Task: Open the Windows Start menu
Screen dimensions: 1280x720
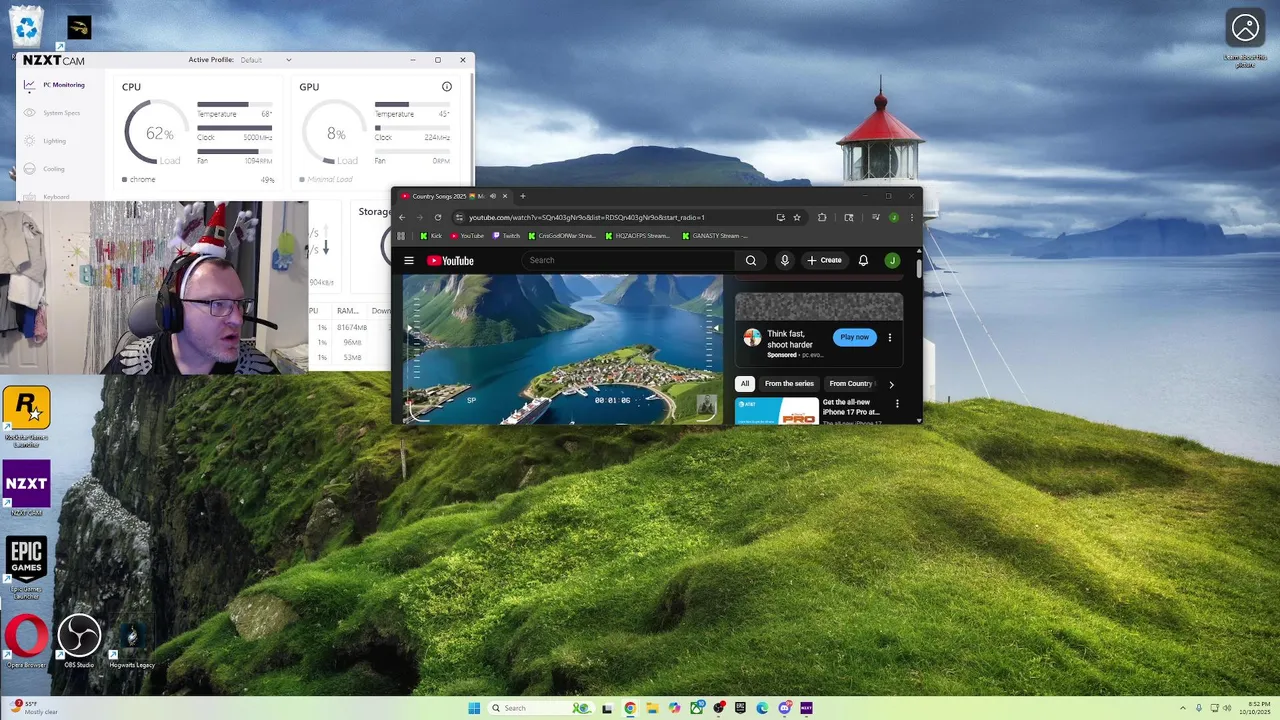Action: tap(474, 708)
